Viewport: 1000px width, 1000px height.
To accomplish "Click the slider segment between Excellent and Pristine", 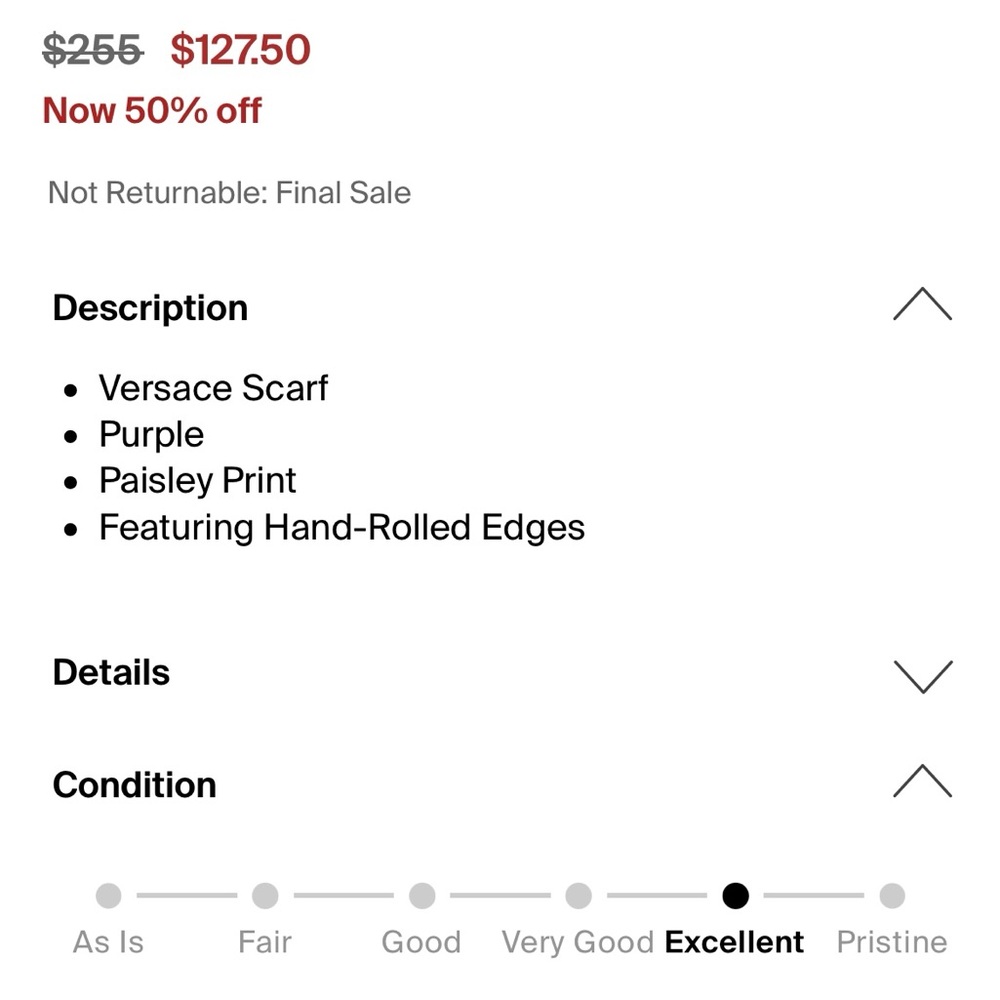I will [814, 895].
